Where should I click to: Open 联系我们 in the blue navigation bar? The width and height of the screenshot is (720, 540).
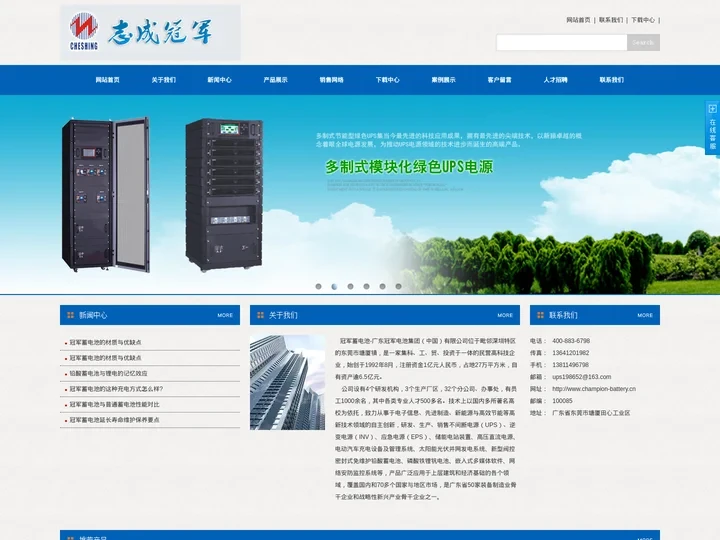point(612,80)
